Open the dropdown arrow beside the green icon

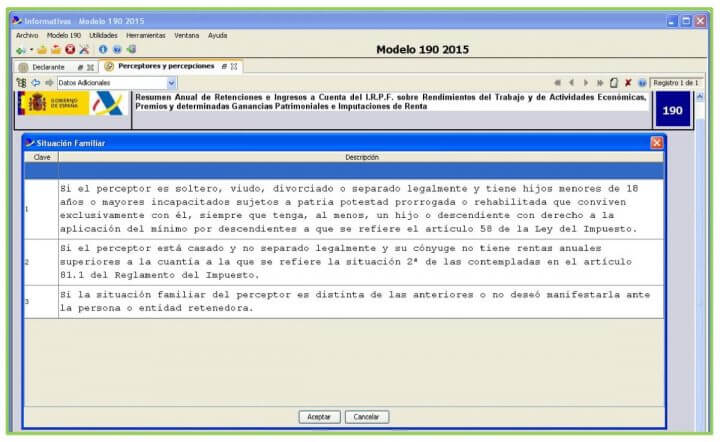(31, 50)
